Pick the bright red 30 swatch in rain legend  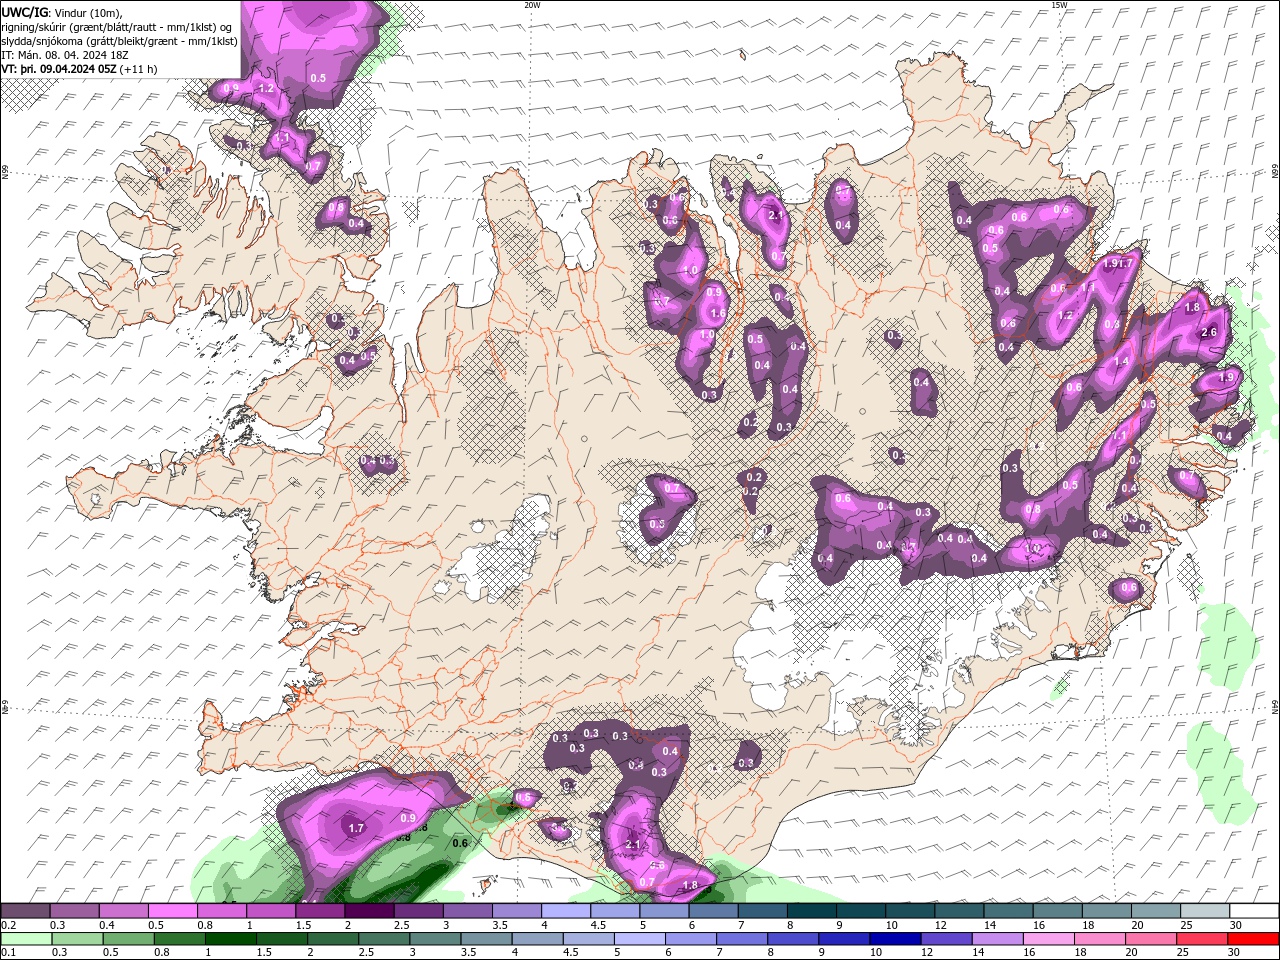[1254, 939]
